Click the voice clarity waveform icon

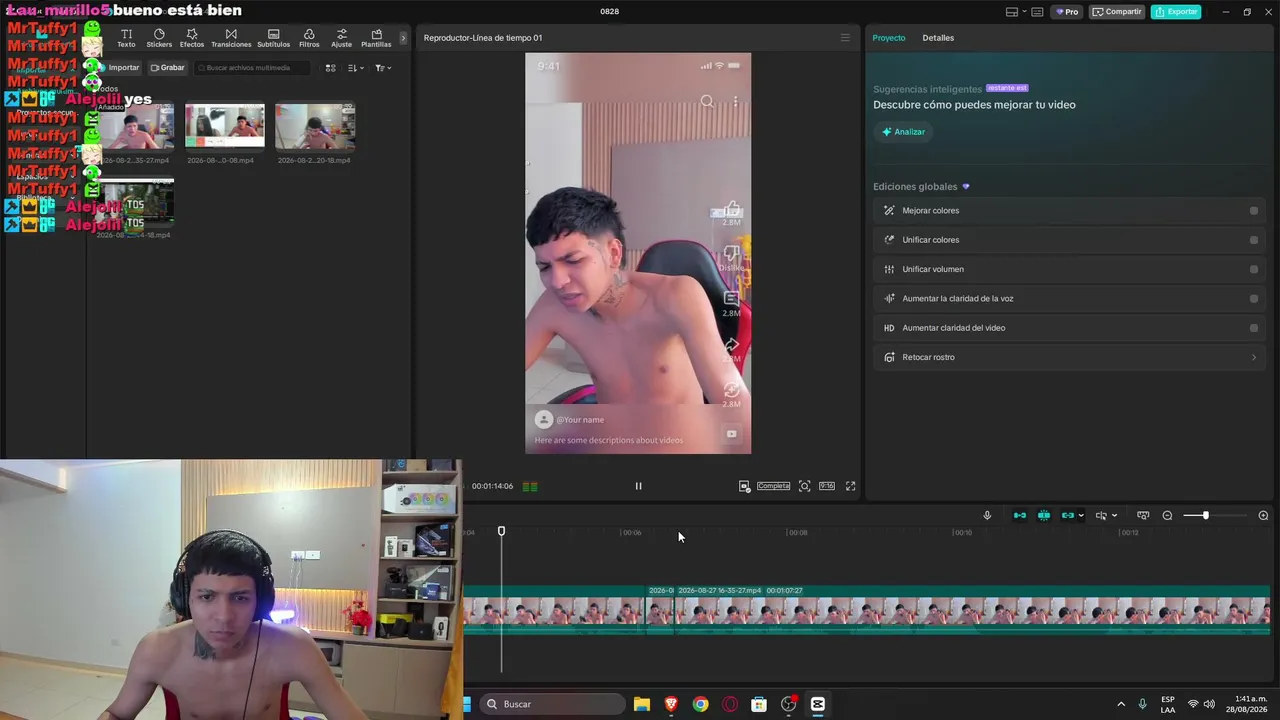[889, 299]
